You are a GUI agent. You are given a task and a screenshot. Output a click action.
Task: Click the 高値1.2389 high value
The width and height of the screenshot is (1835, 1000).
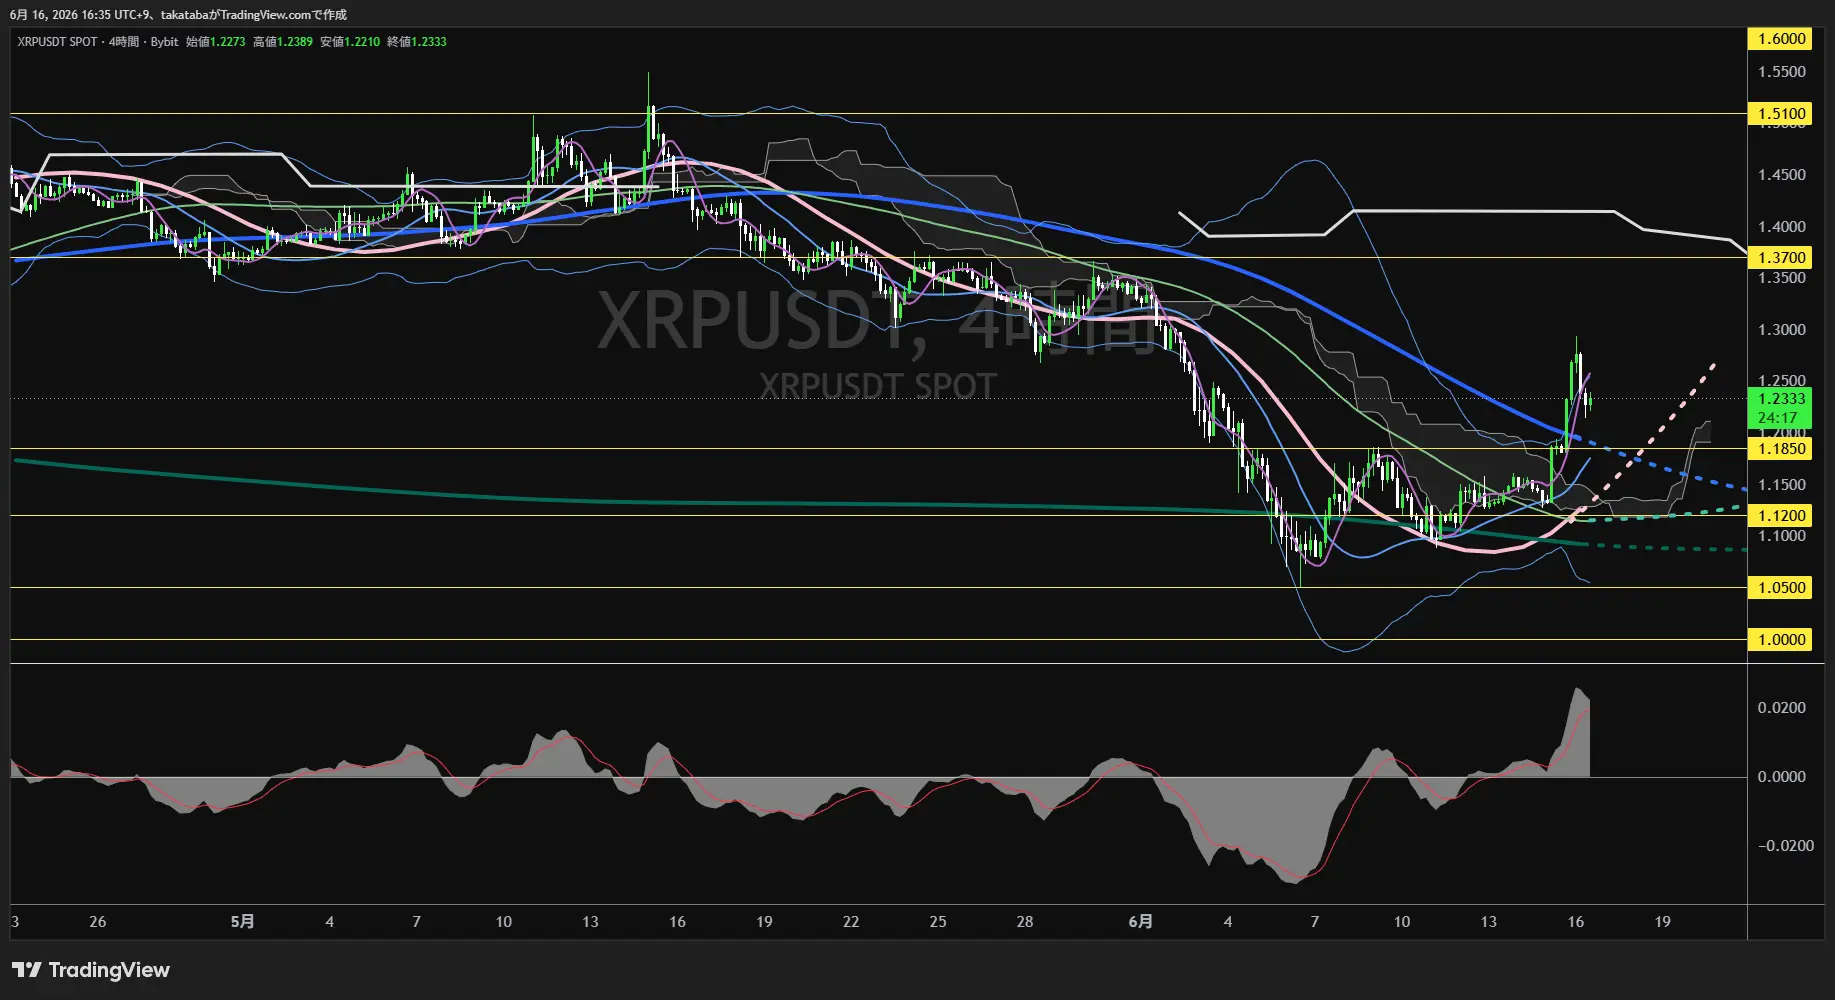coord(283,42)
